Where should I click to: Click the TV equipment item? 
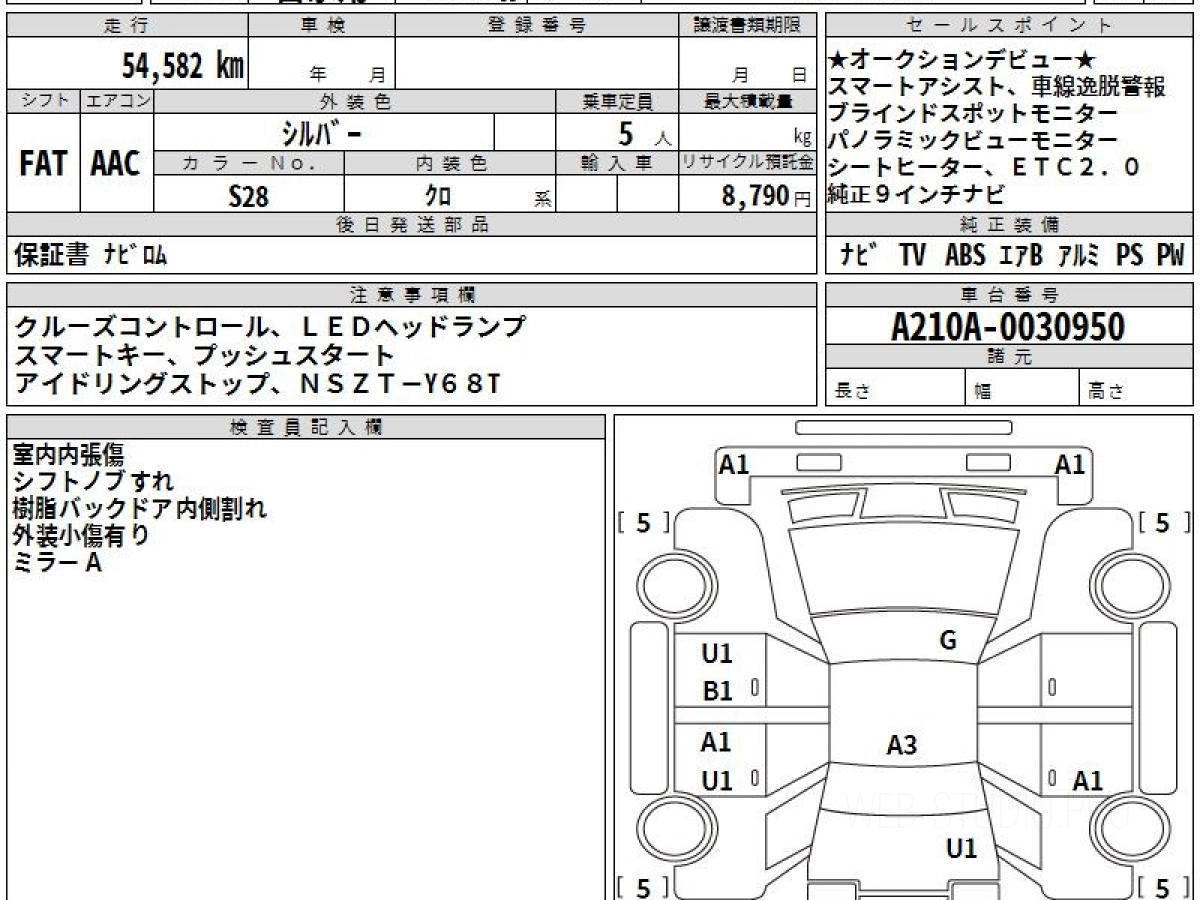point(912,256)
